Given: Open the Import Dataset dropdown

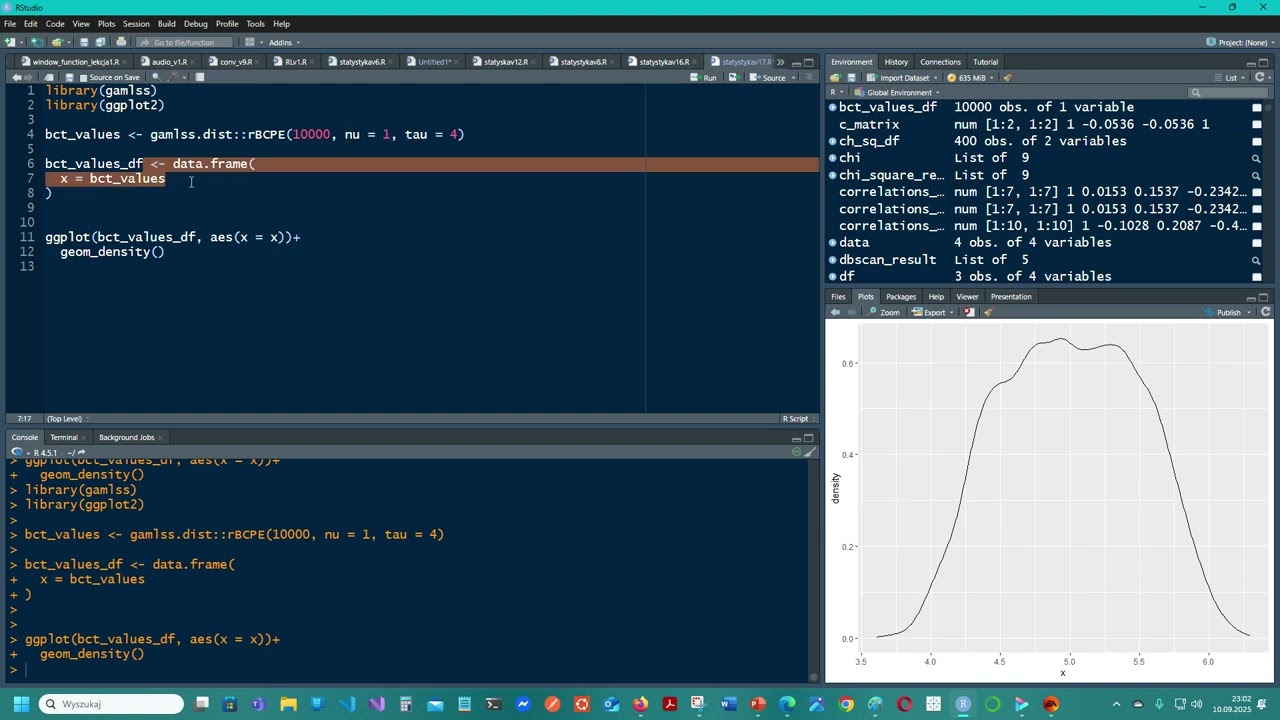Looking at the screenshot, I should (903, 78).
